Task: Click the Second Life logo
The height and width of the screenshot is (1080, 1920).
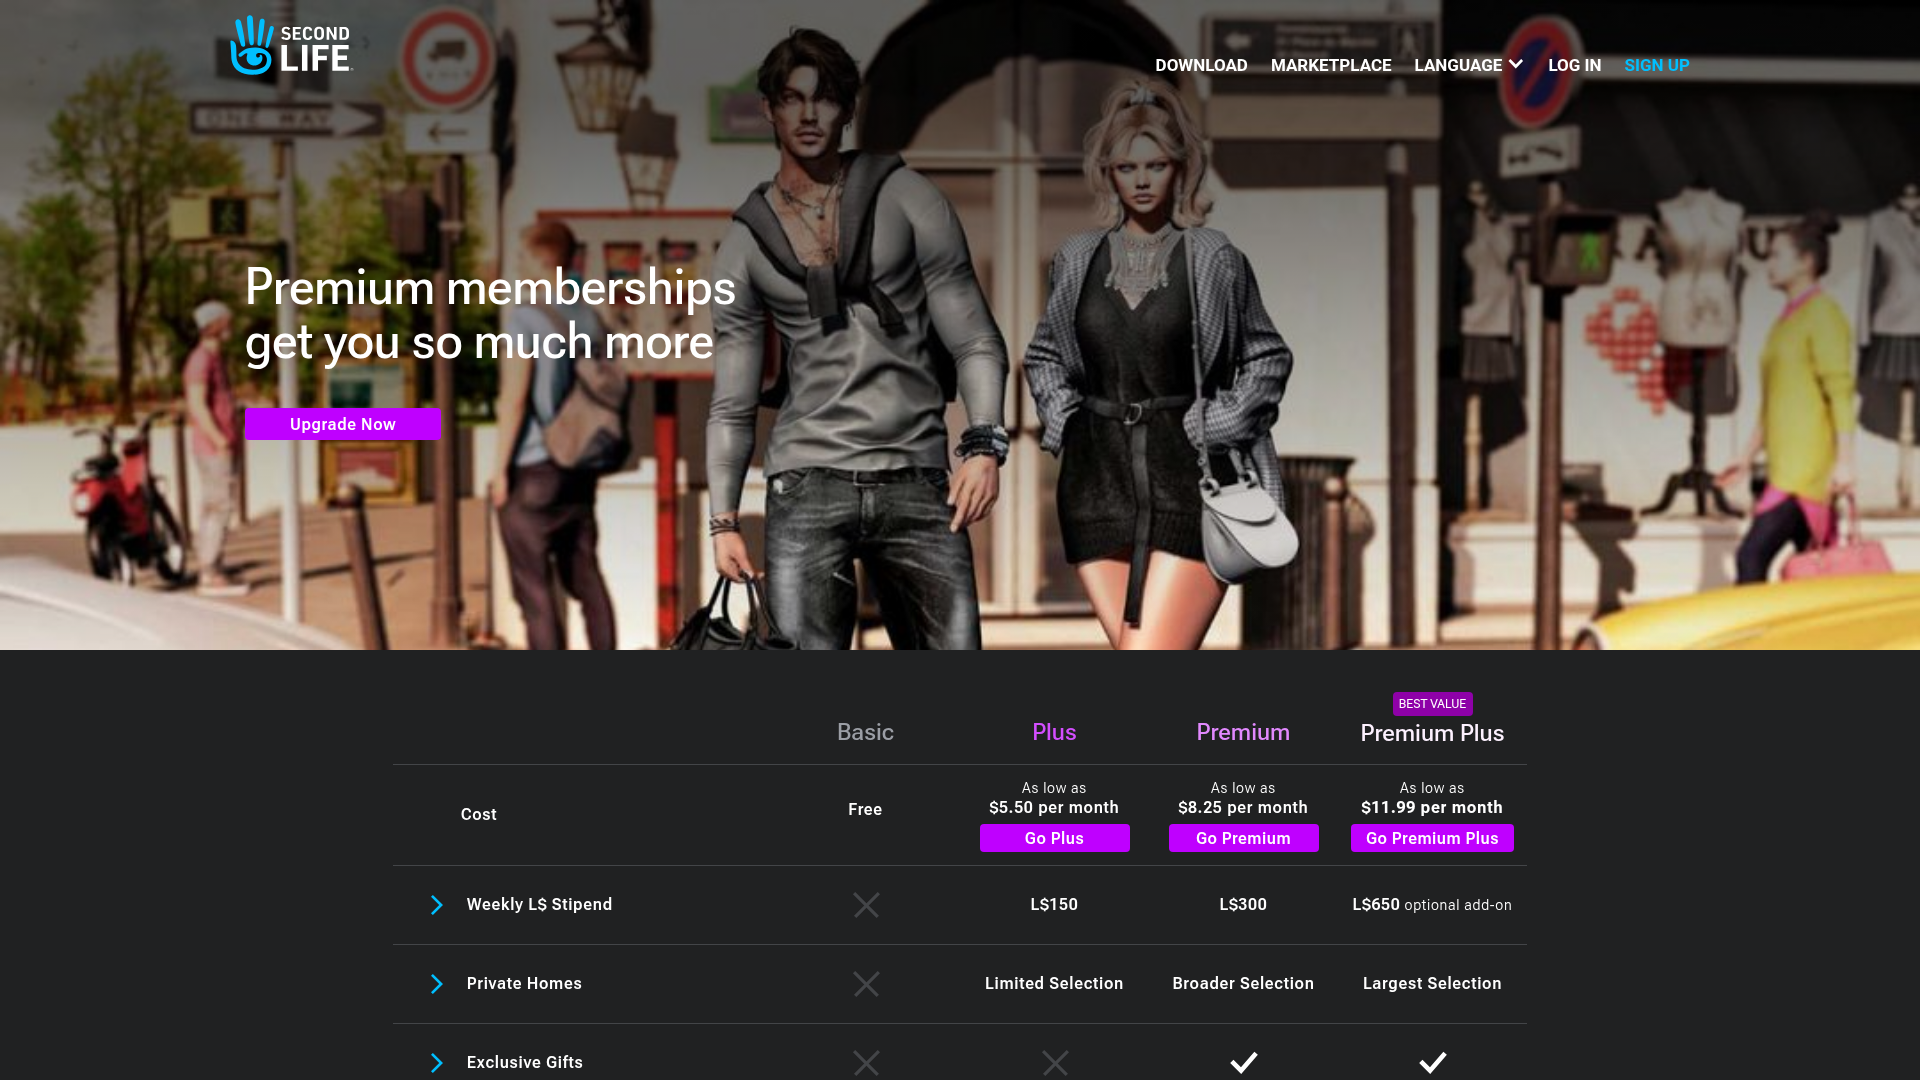Action: 291,46
